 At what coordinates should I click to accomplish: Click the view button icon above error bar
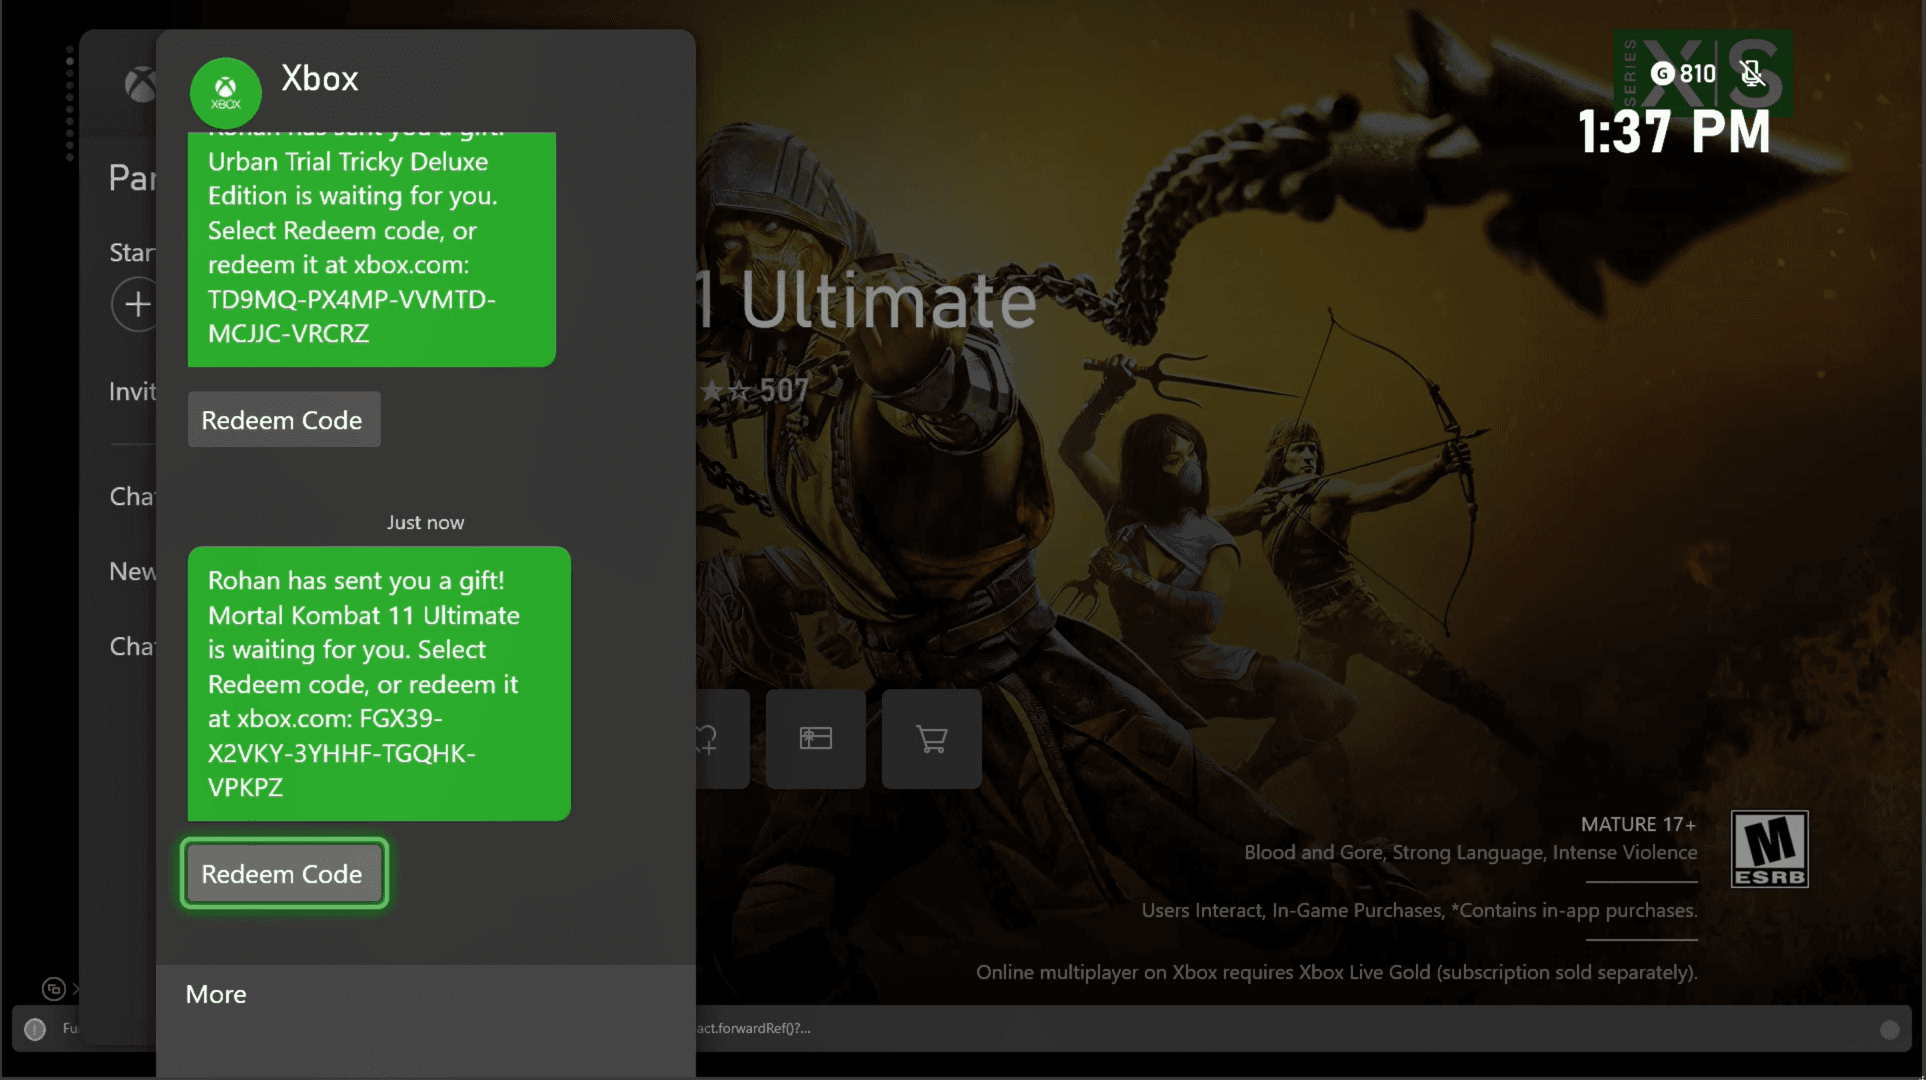(54, 989)
